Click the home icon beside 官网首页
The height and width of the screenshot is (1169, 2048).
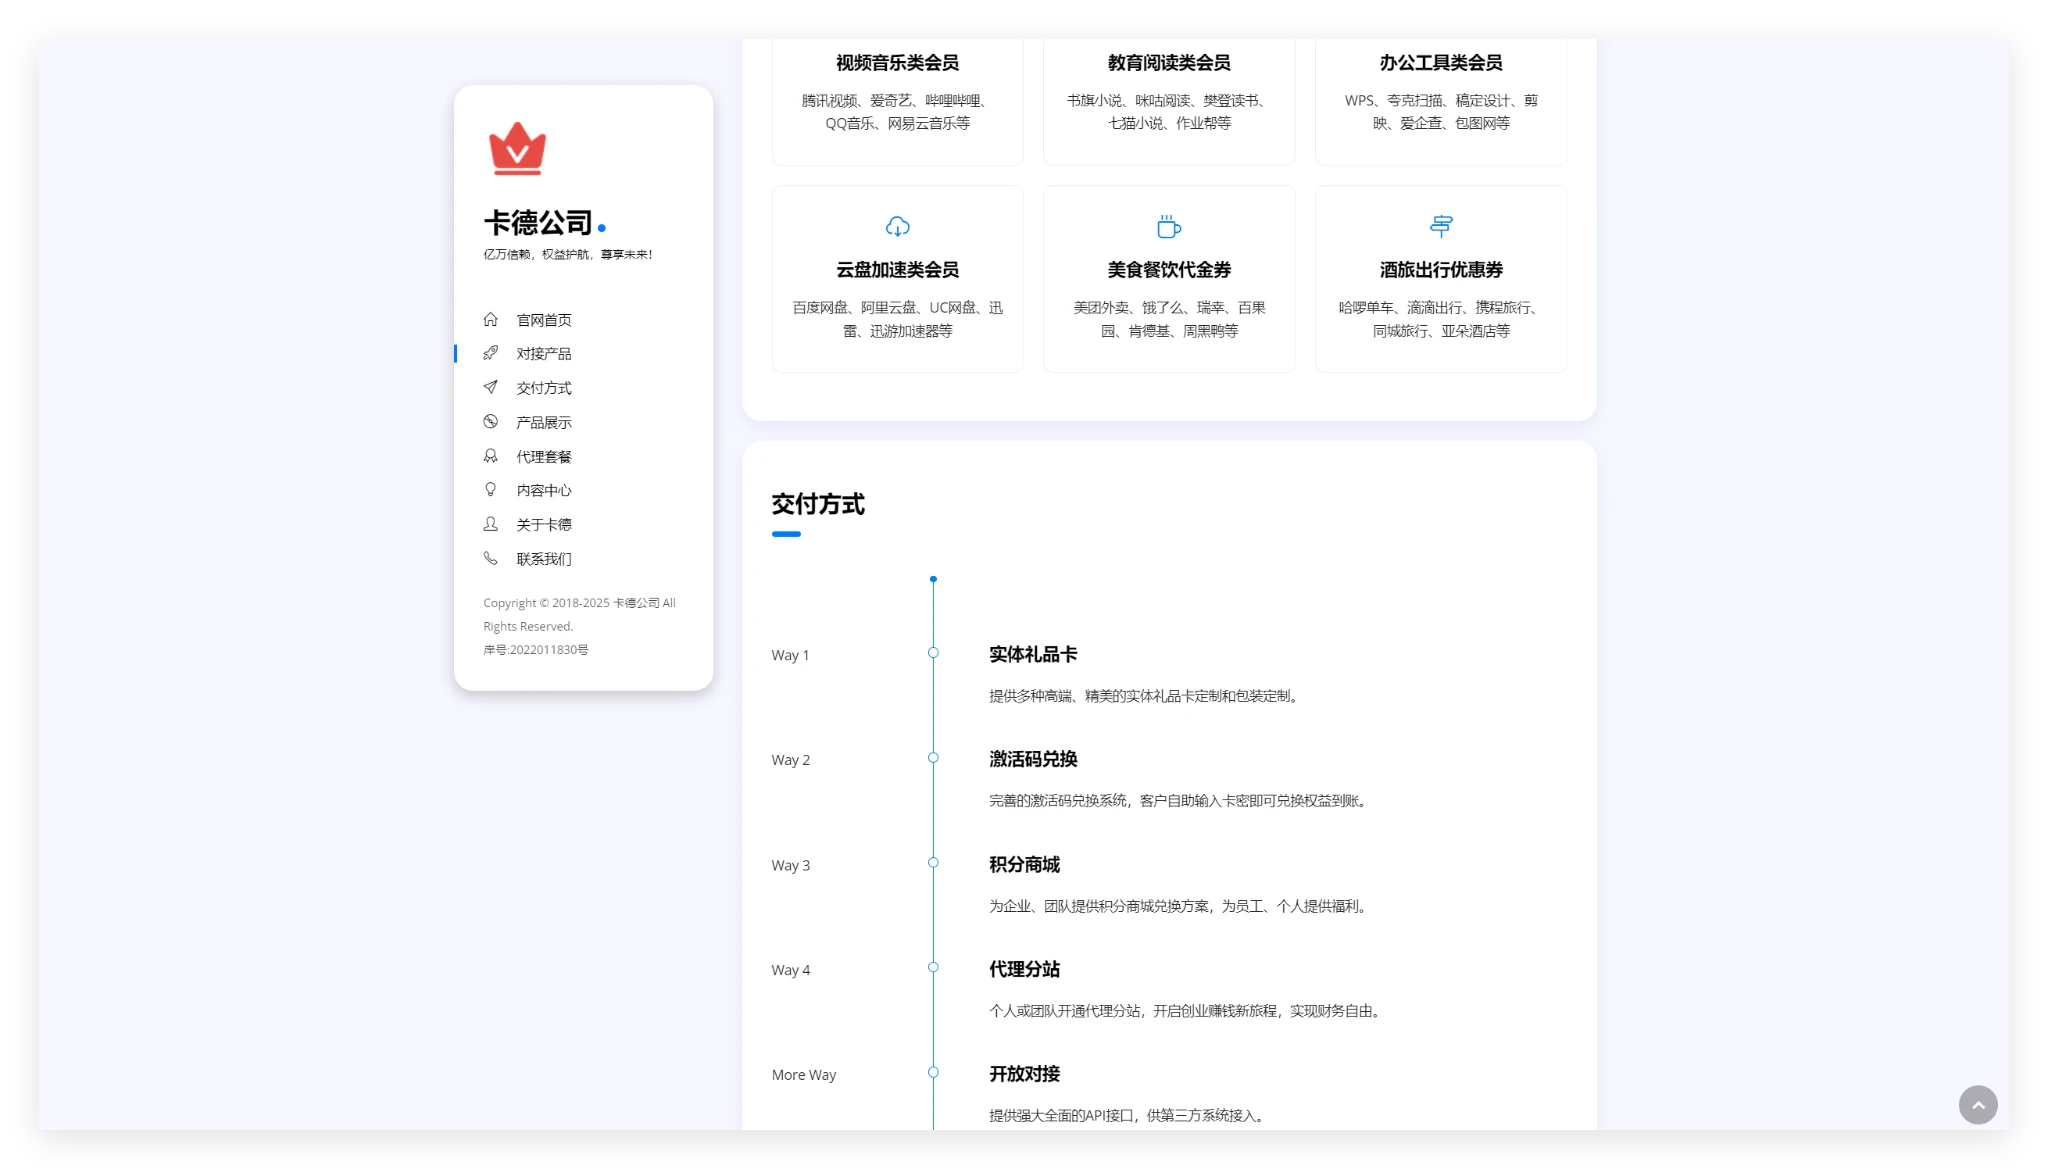[490, 320]
